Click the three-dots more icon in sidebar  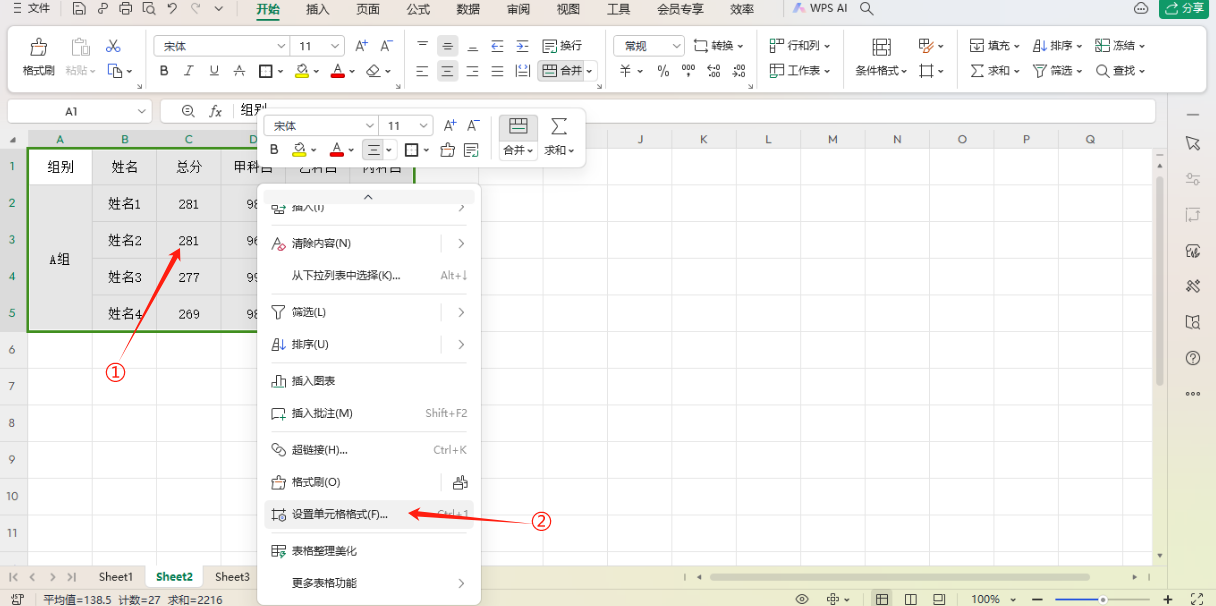(1192, 393)
